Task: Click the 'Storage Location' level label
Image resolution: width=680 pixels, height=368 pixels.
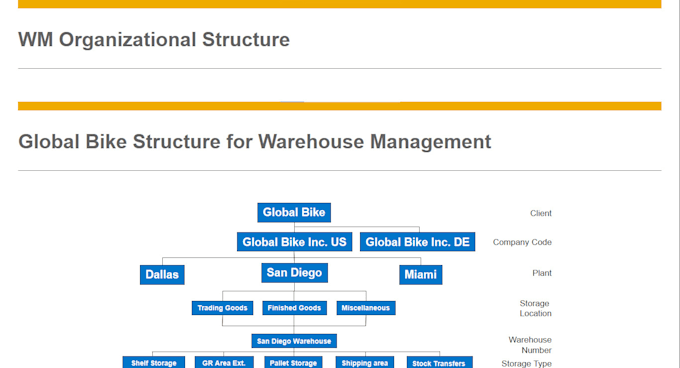Action: (x=536, y=309)
